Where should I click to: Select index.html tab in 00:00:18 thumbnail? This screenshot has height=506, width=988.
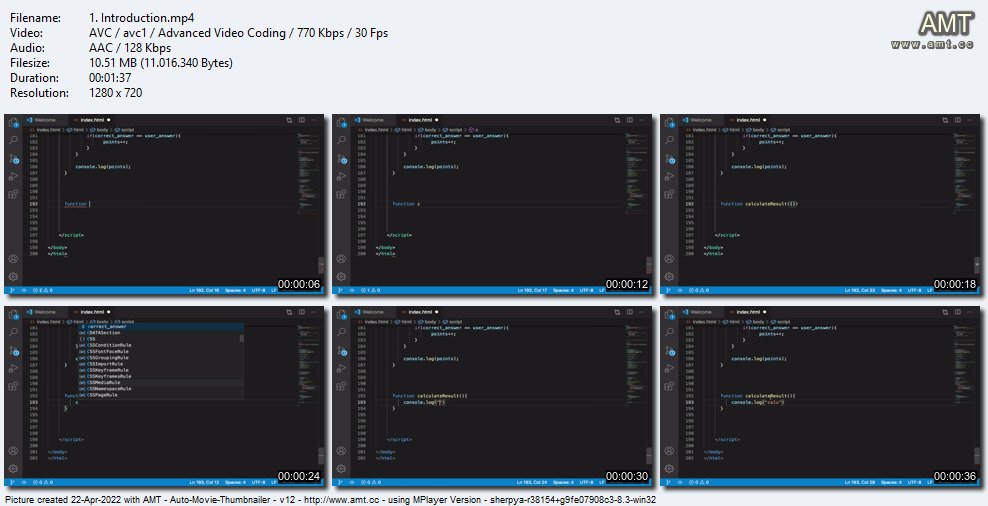748,120
